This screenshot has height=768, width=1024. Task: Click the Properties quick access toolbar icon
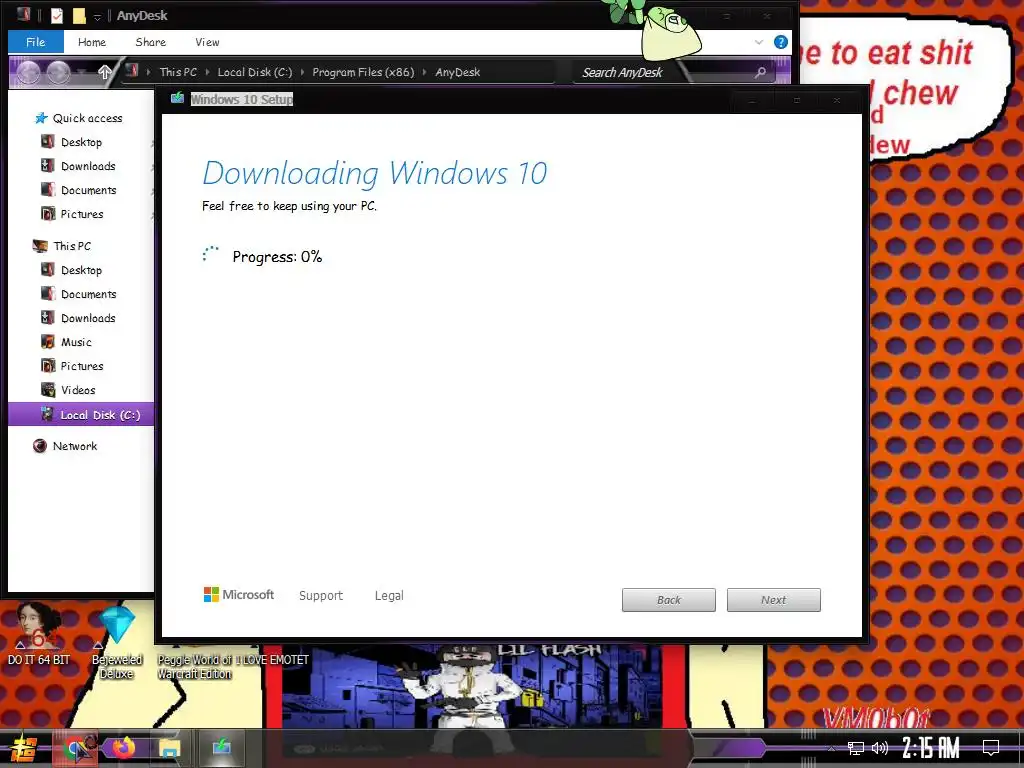(x=57, y=15)
